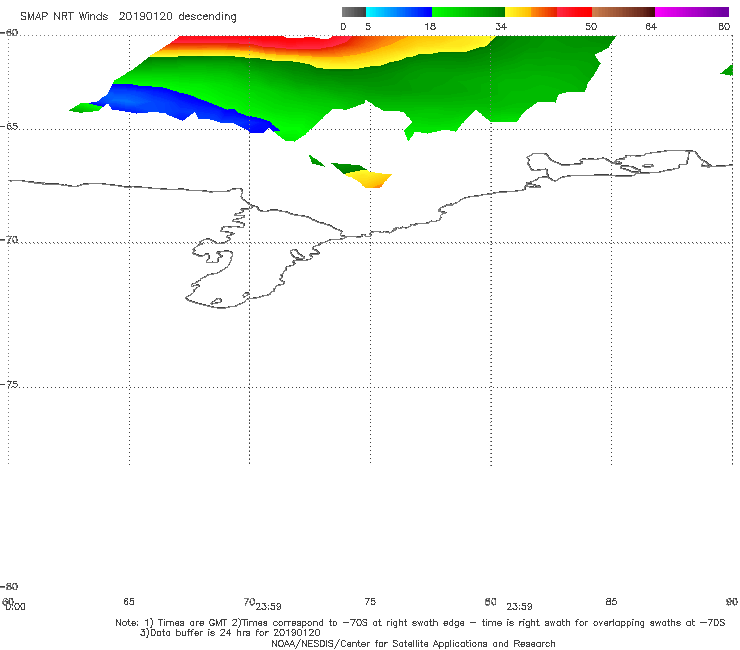The height and width of the screenshot is (650, 740).
Task: Click the "23:59" swath time beside longitude 70
Action: (x=269, y=607)
